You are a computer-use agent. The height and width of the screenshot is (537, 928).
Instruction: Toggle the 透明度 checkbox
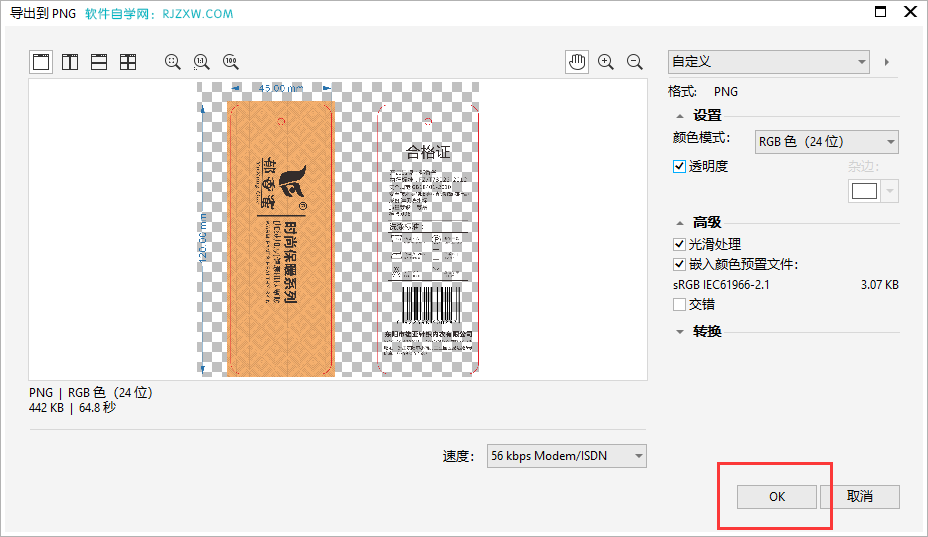pos(679,166)
